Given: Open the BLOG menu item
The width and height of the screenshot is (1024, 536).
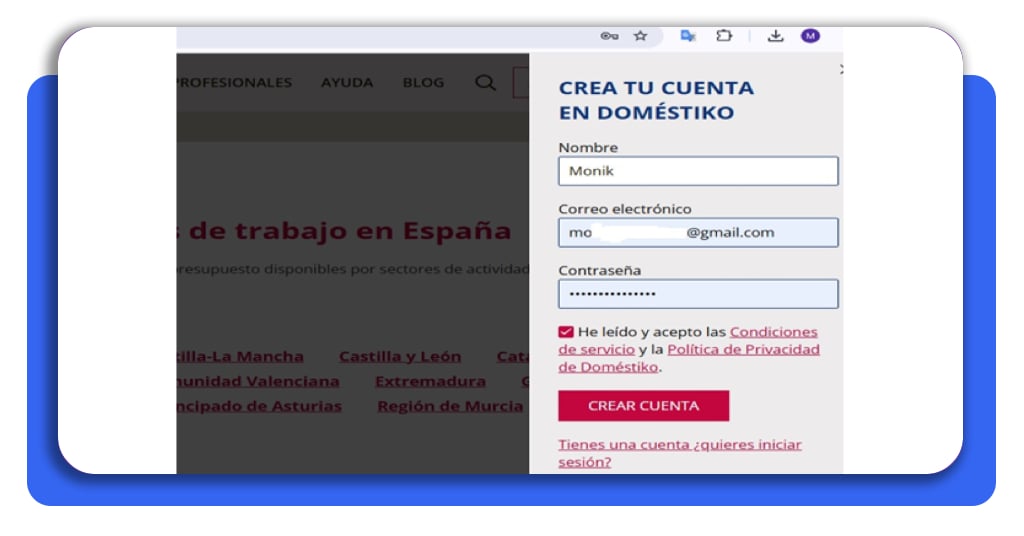Looking at the screenshot, I should coord(423,82).
